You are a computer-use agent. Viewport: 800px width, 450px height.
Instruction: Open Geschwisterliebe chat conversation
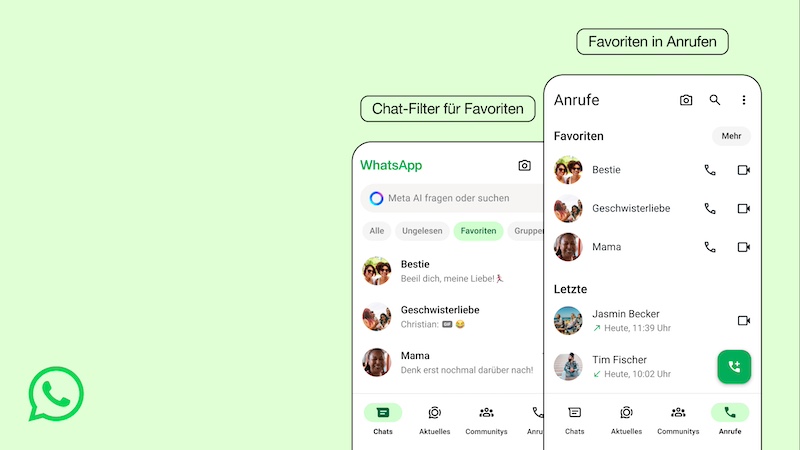[x=448, y=317]
